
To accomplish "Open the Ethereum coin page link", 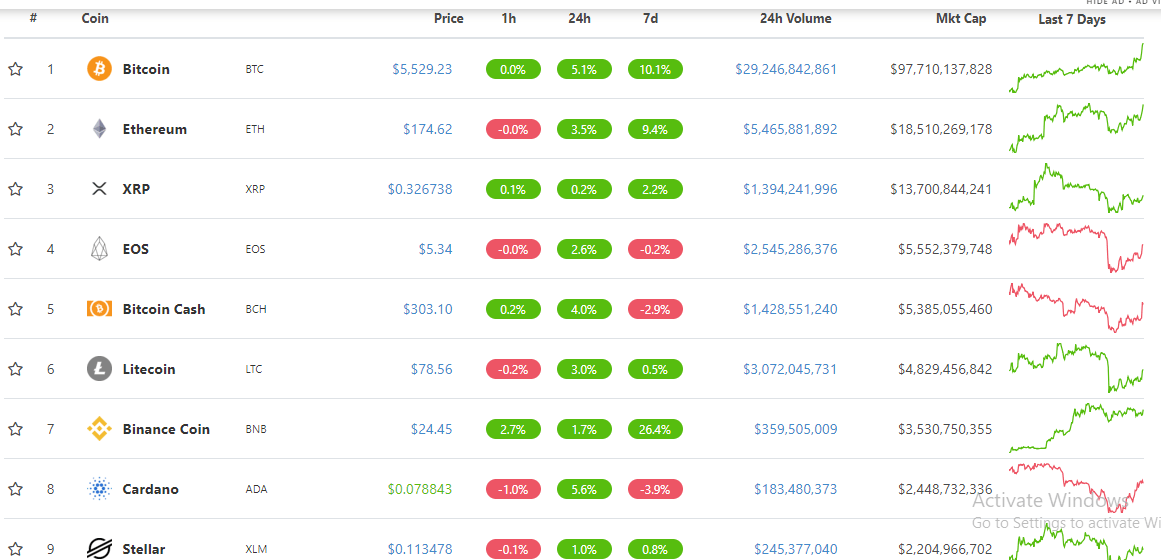I will 155,129.
